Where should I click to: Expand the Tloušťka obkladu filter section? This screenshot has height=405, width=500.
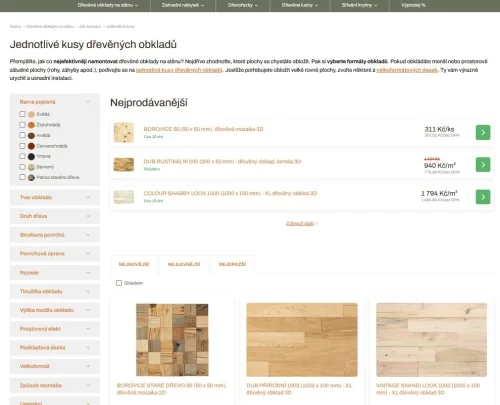click(x=55, y=291)
